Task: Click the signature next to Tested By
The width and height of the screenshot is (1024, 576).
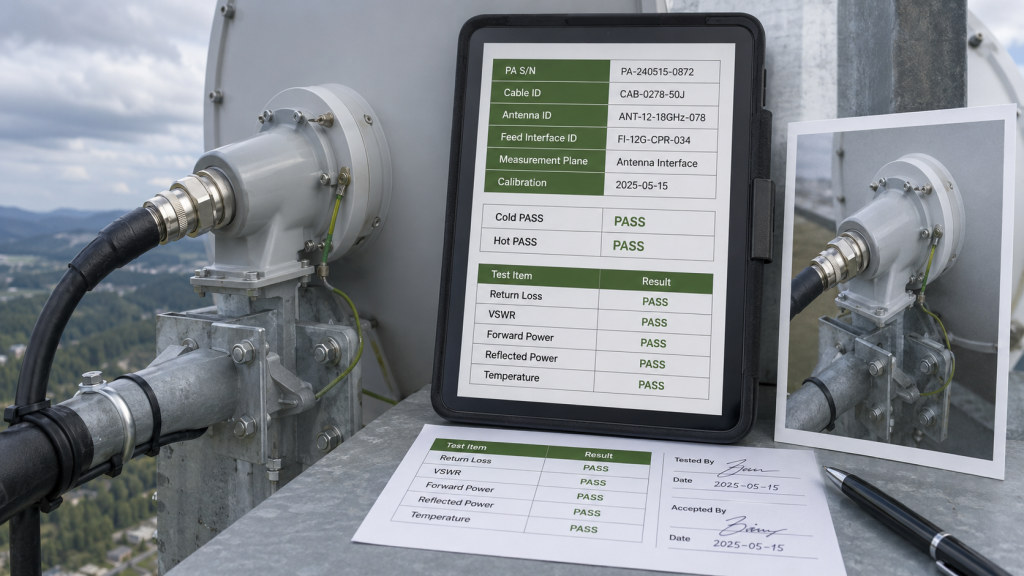Action: point(746,468)
